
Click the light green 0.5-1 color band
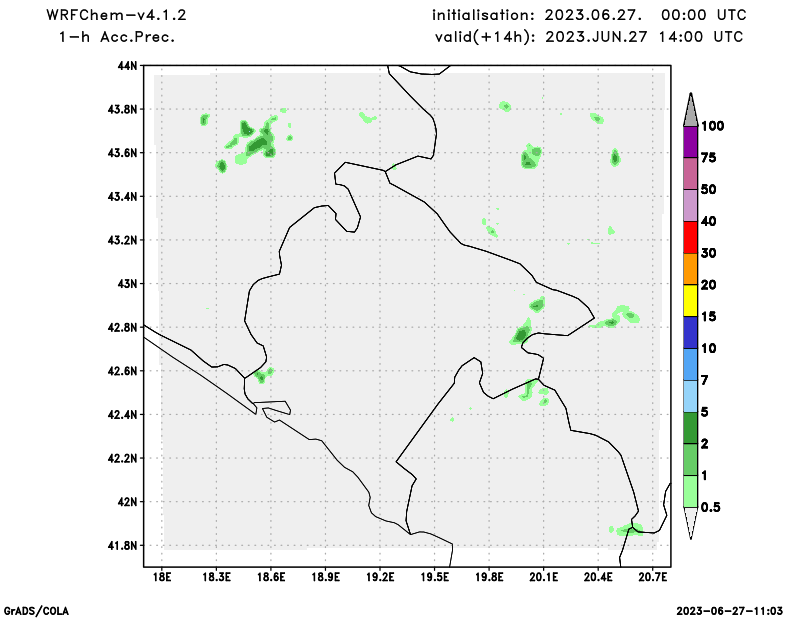pos(690,491)
